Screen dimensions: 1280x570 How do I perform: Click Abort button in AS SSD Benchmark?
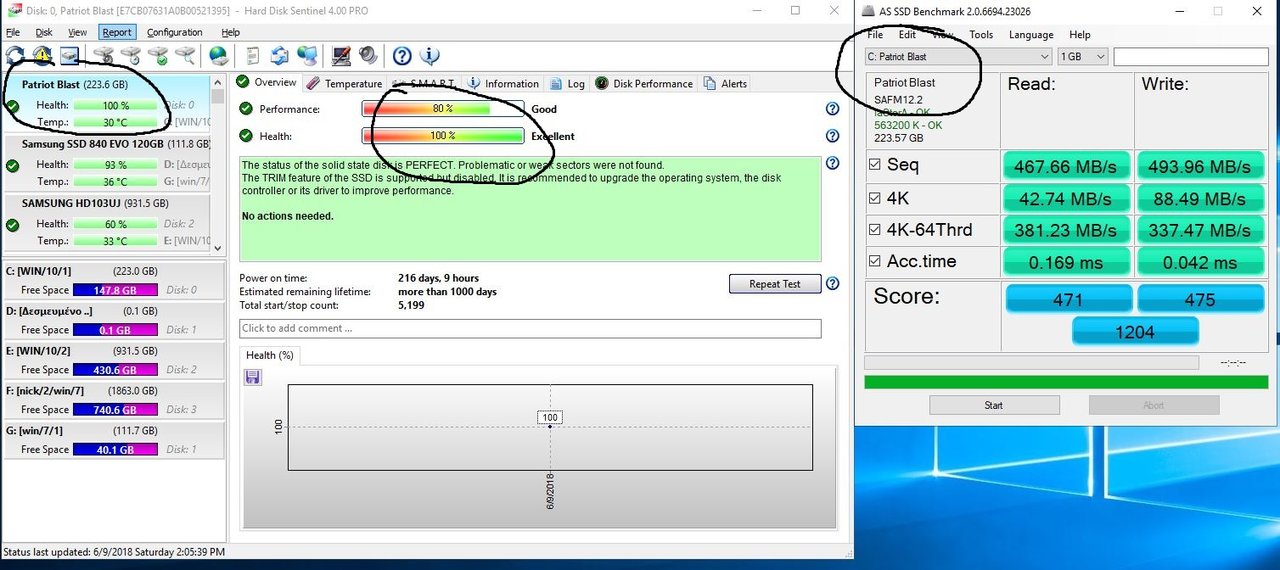[x=1154, y=405]
